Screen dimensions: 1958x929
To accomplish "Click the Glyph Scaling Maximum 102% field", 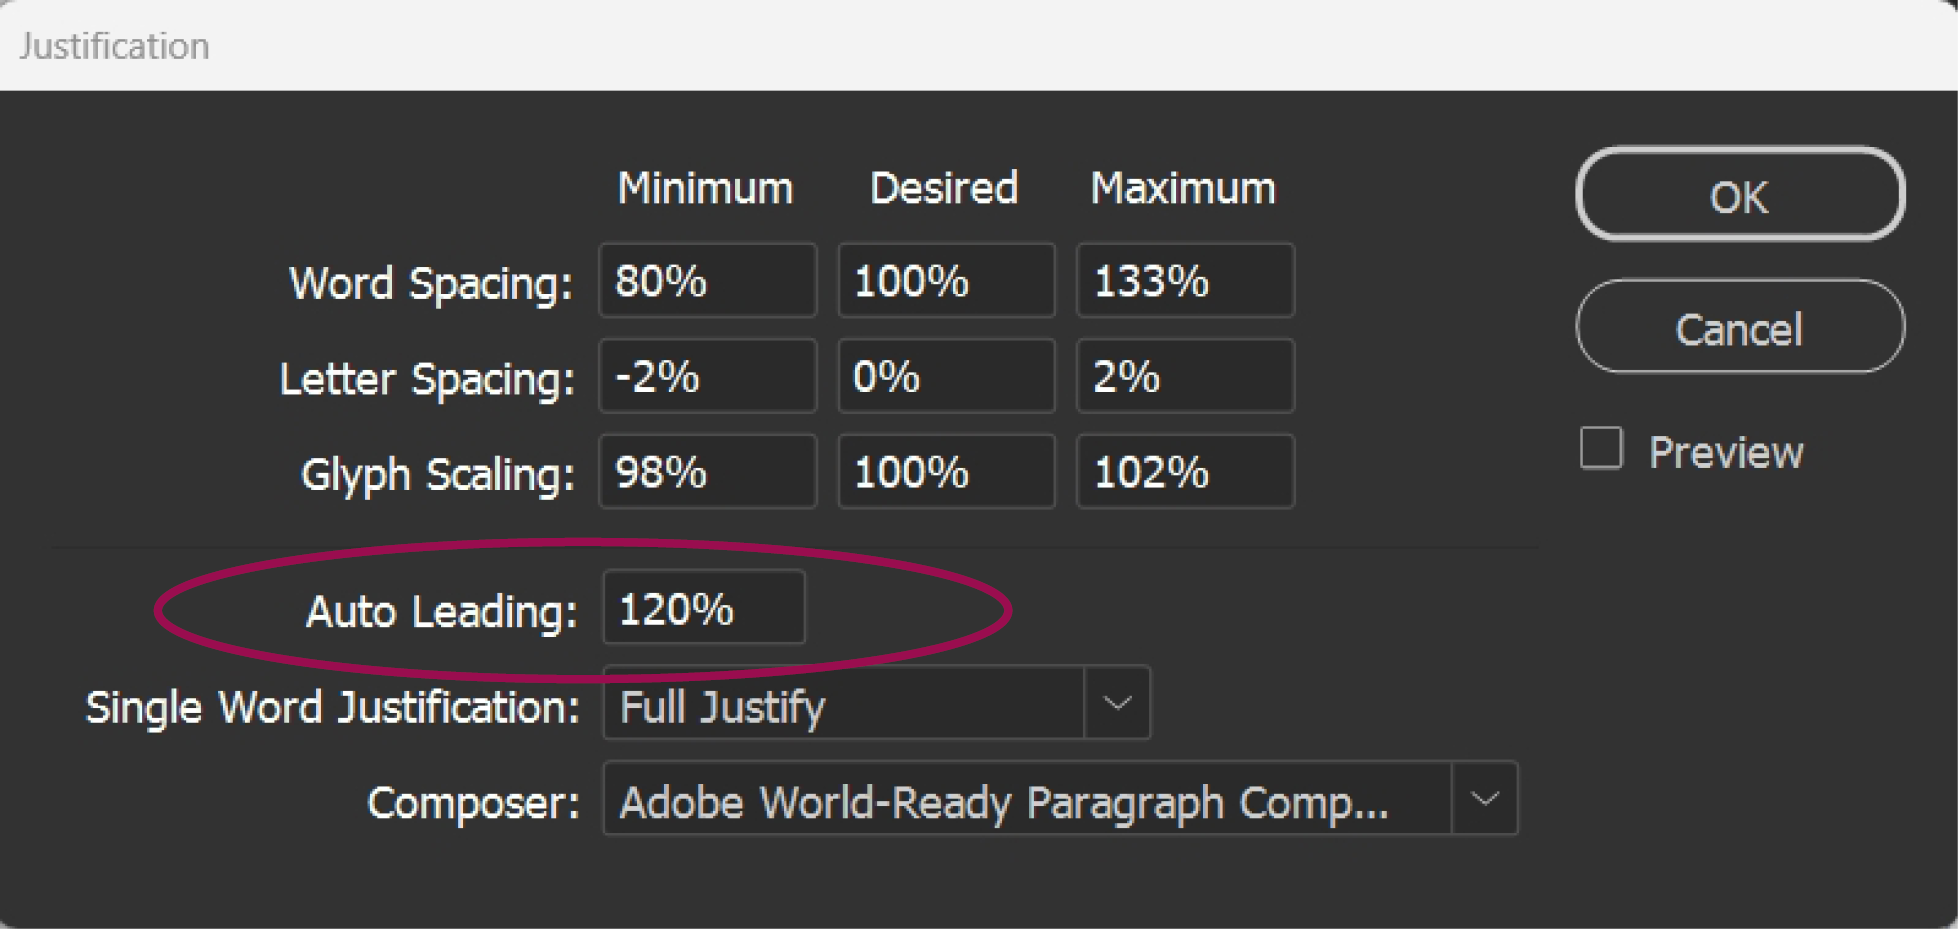I will [x=1185, y=471].
